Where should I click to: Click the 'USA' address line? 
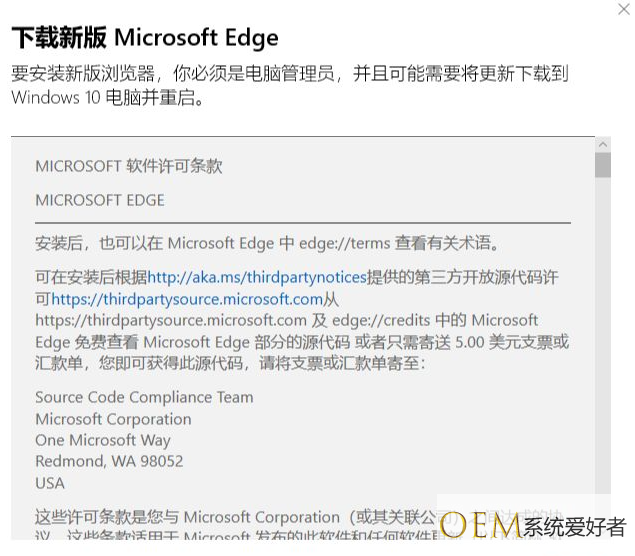50,483
